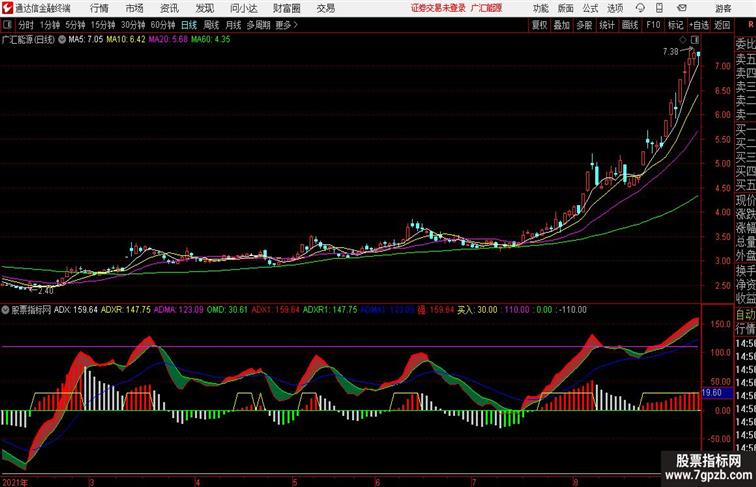
Task: Open the 发现 menu
Action: click(x=204, y=8)
